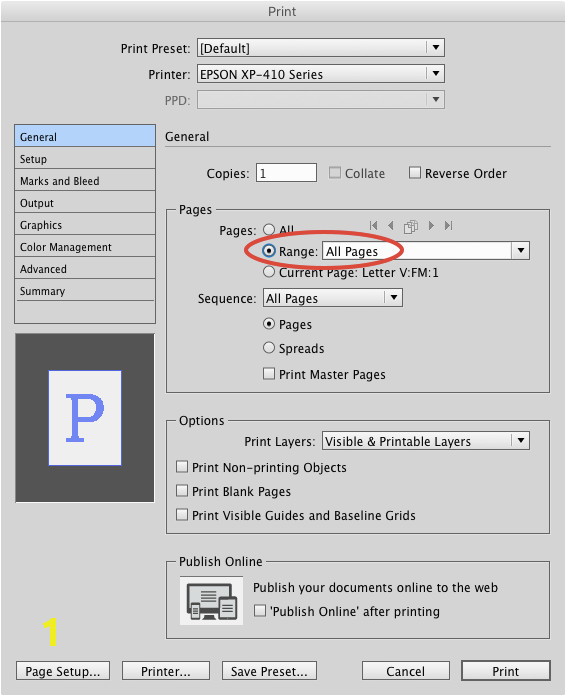Click the Publish Online devices icon
This screenshot has width=566, height=696.
pos(212,601)
